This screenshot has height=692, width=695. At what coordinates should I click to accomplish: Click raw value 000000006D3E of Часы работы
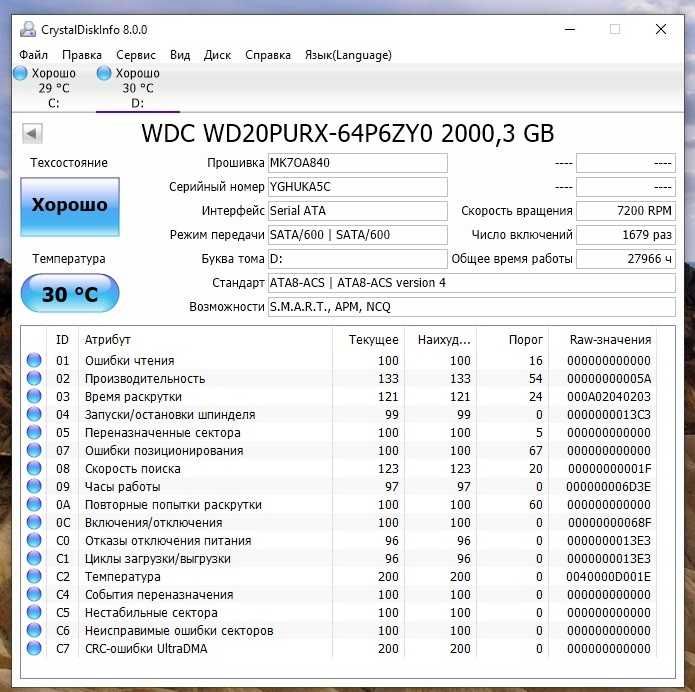[x=609, y=487]
